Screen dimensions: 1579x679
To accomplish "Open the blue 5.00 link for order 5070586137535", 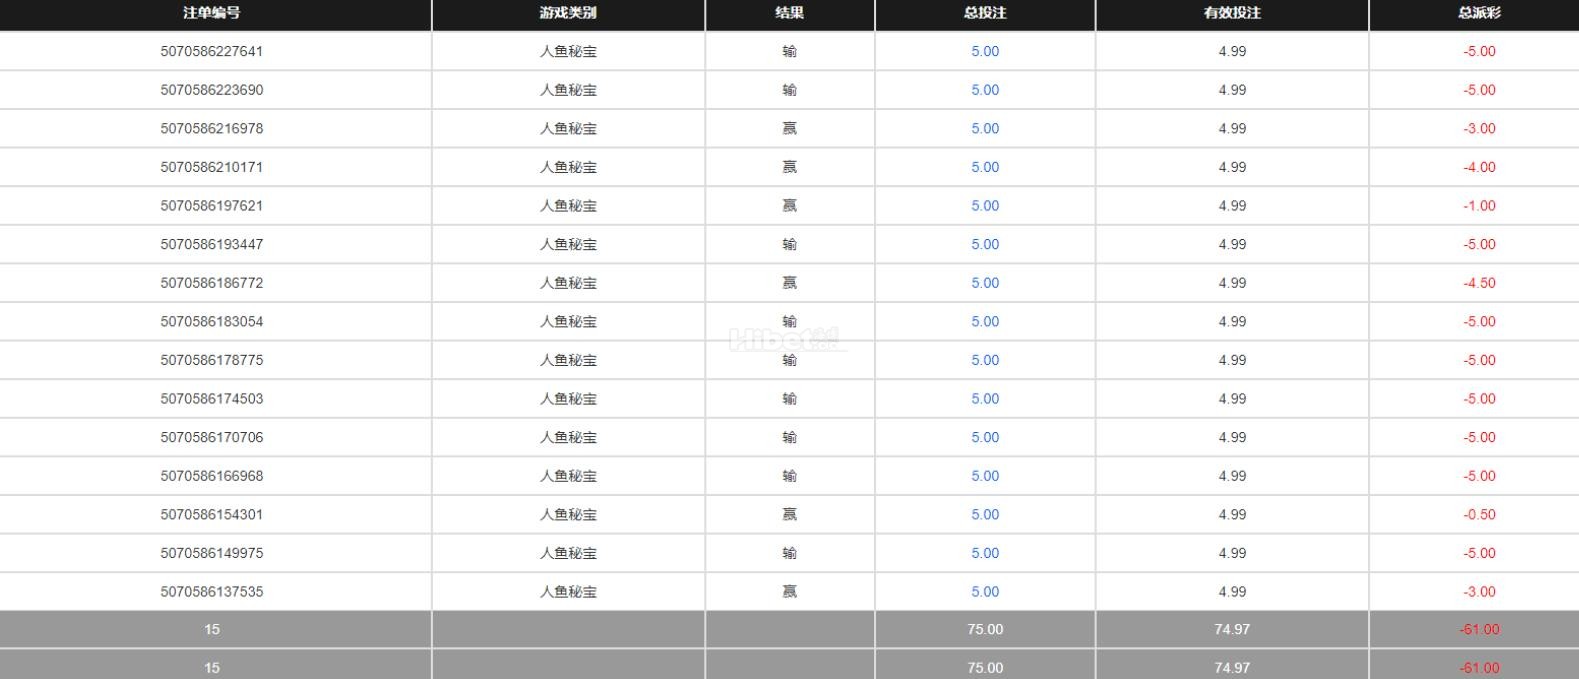I will click(984, 591).
